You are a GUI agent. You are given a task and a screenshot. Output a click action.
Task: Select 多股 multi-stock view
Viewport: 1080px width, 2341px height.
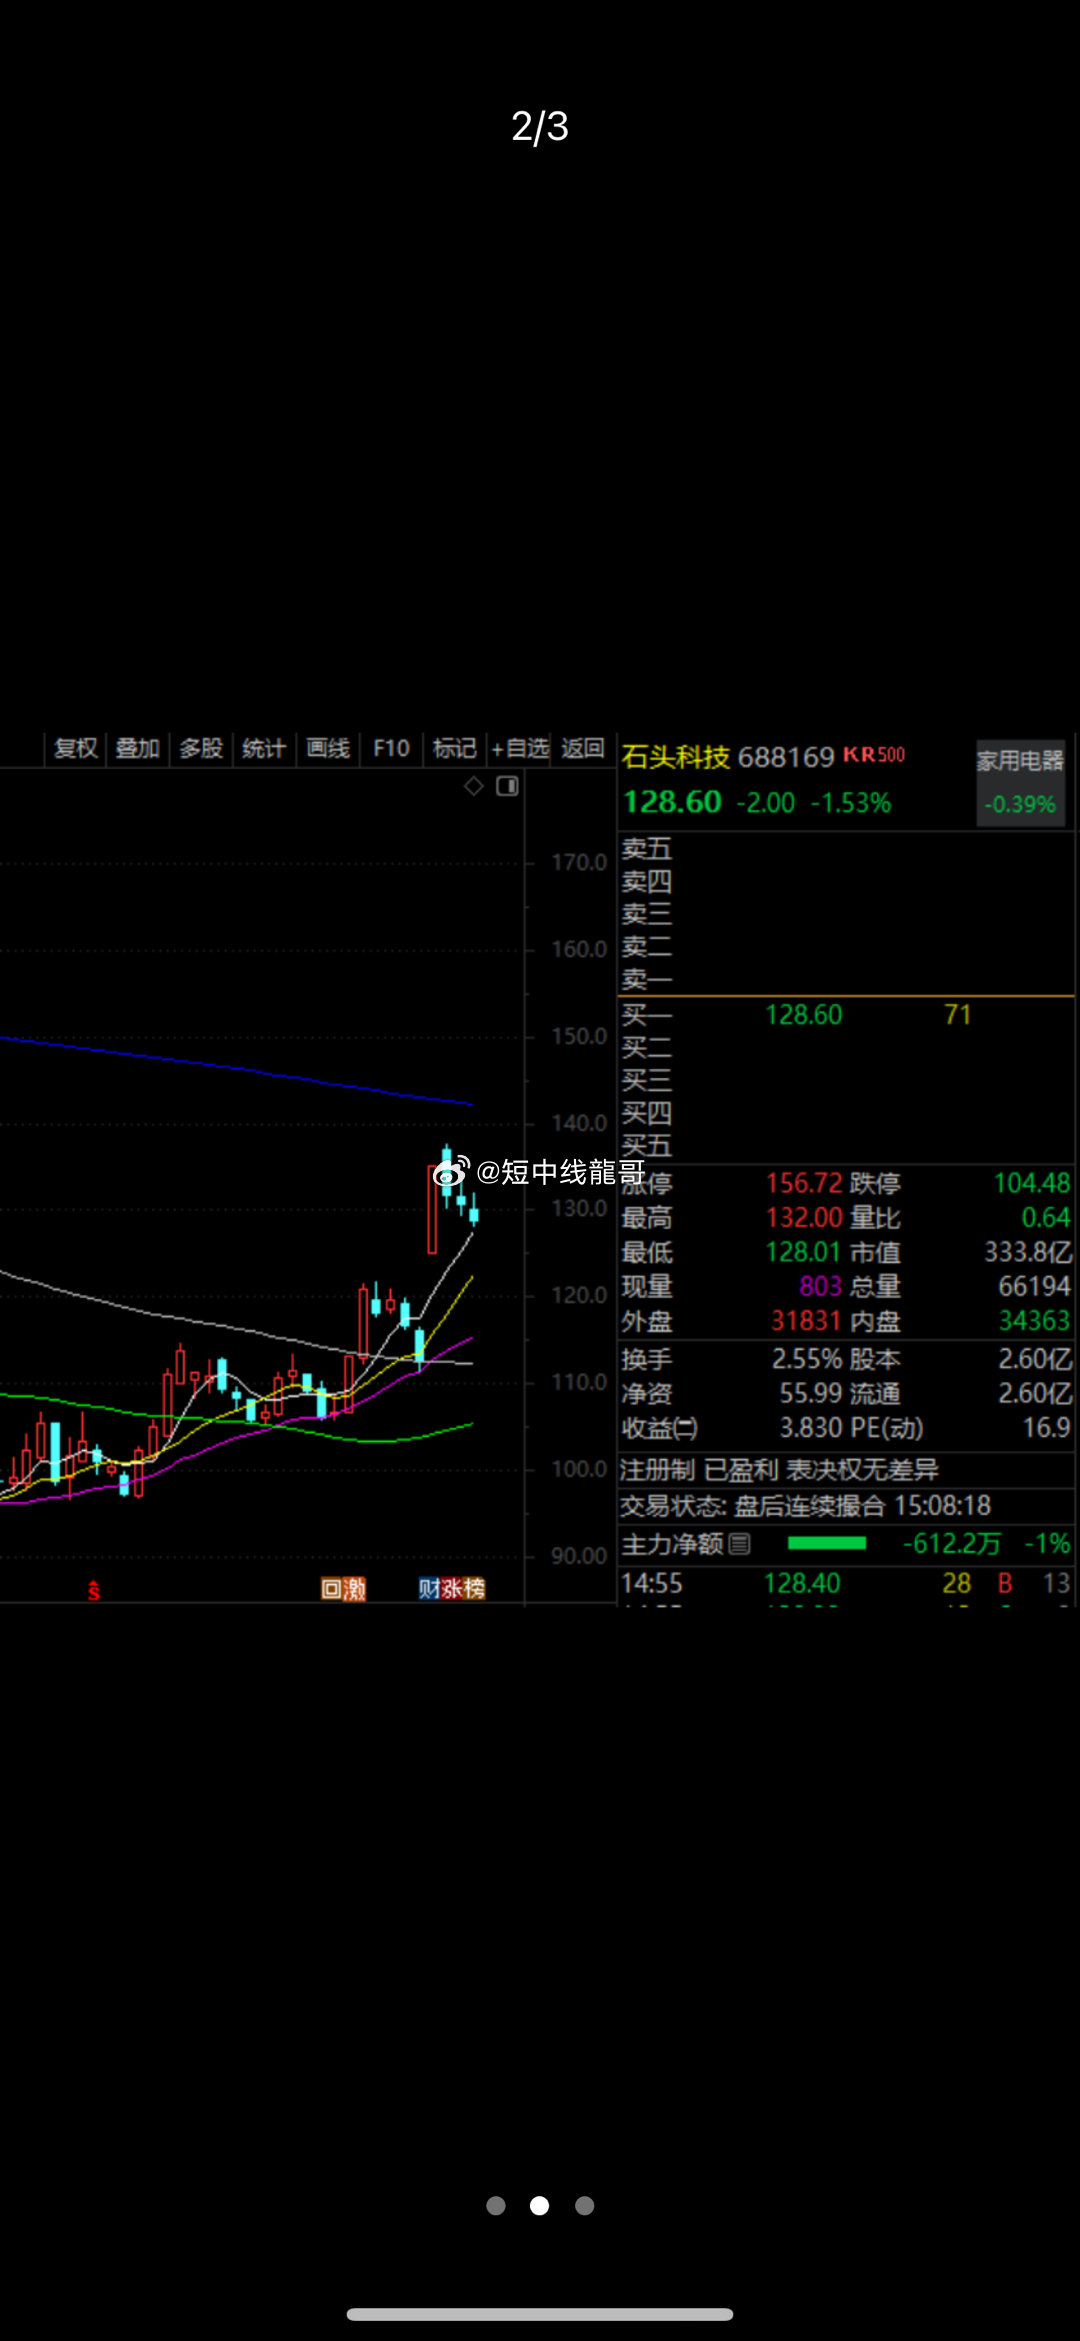201,748
